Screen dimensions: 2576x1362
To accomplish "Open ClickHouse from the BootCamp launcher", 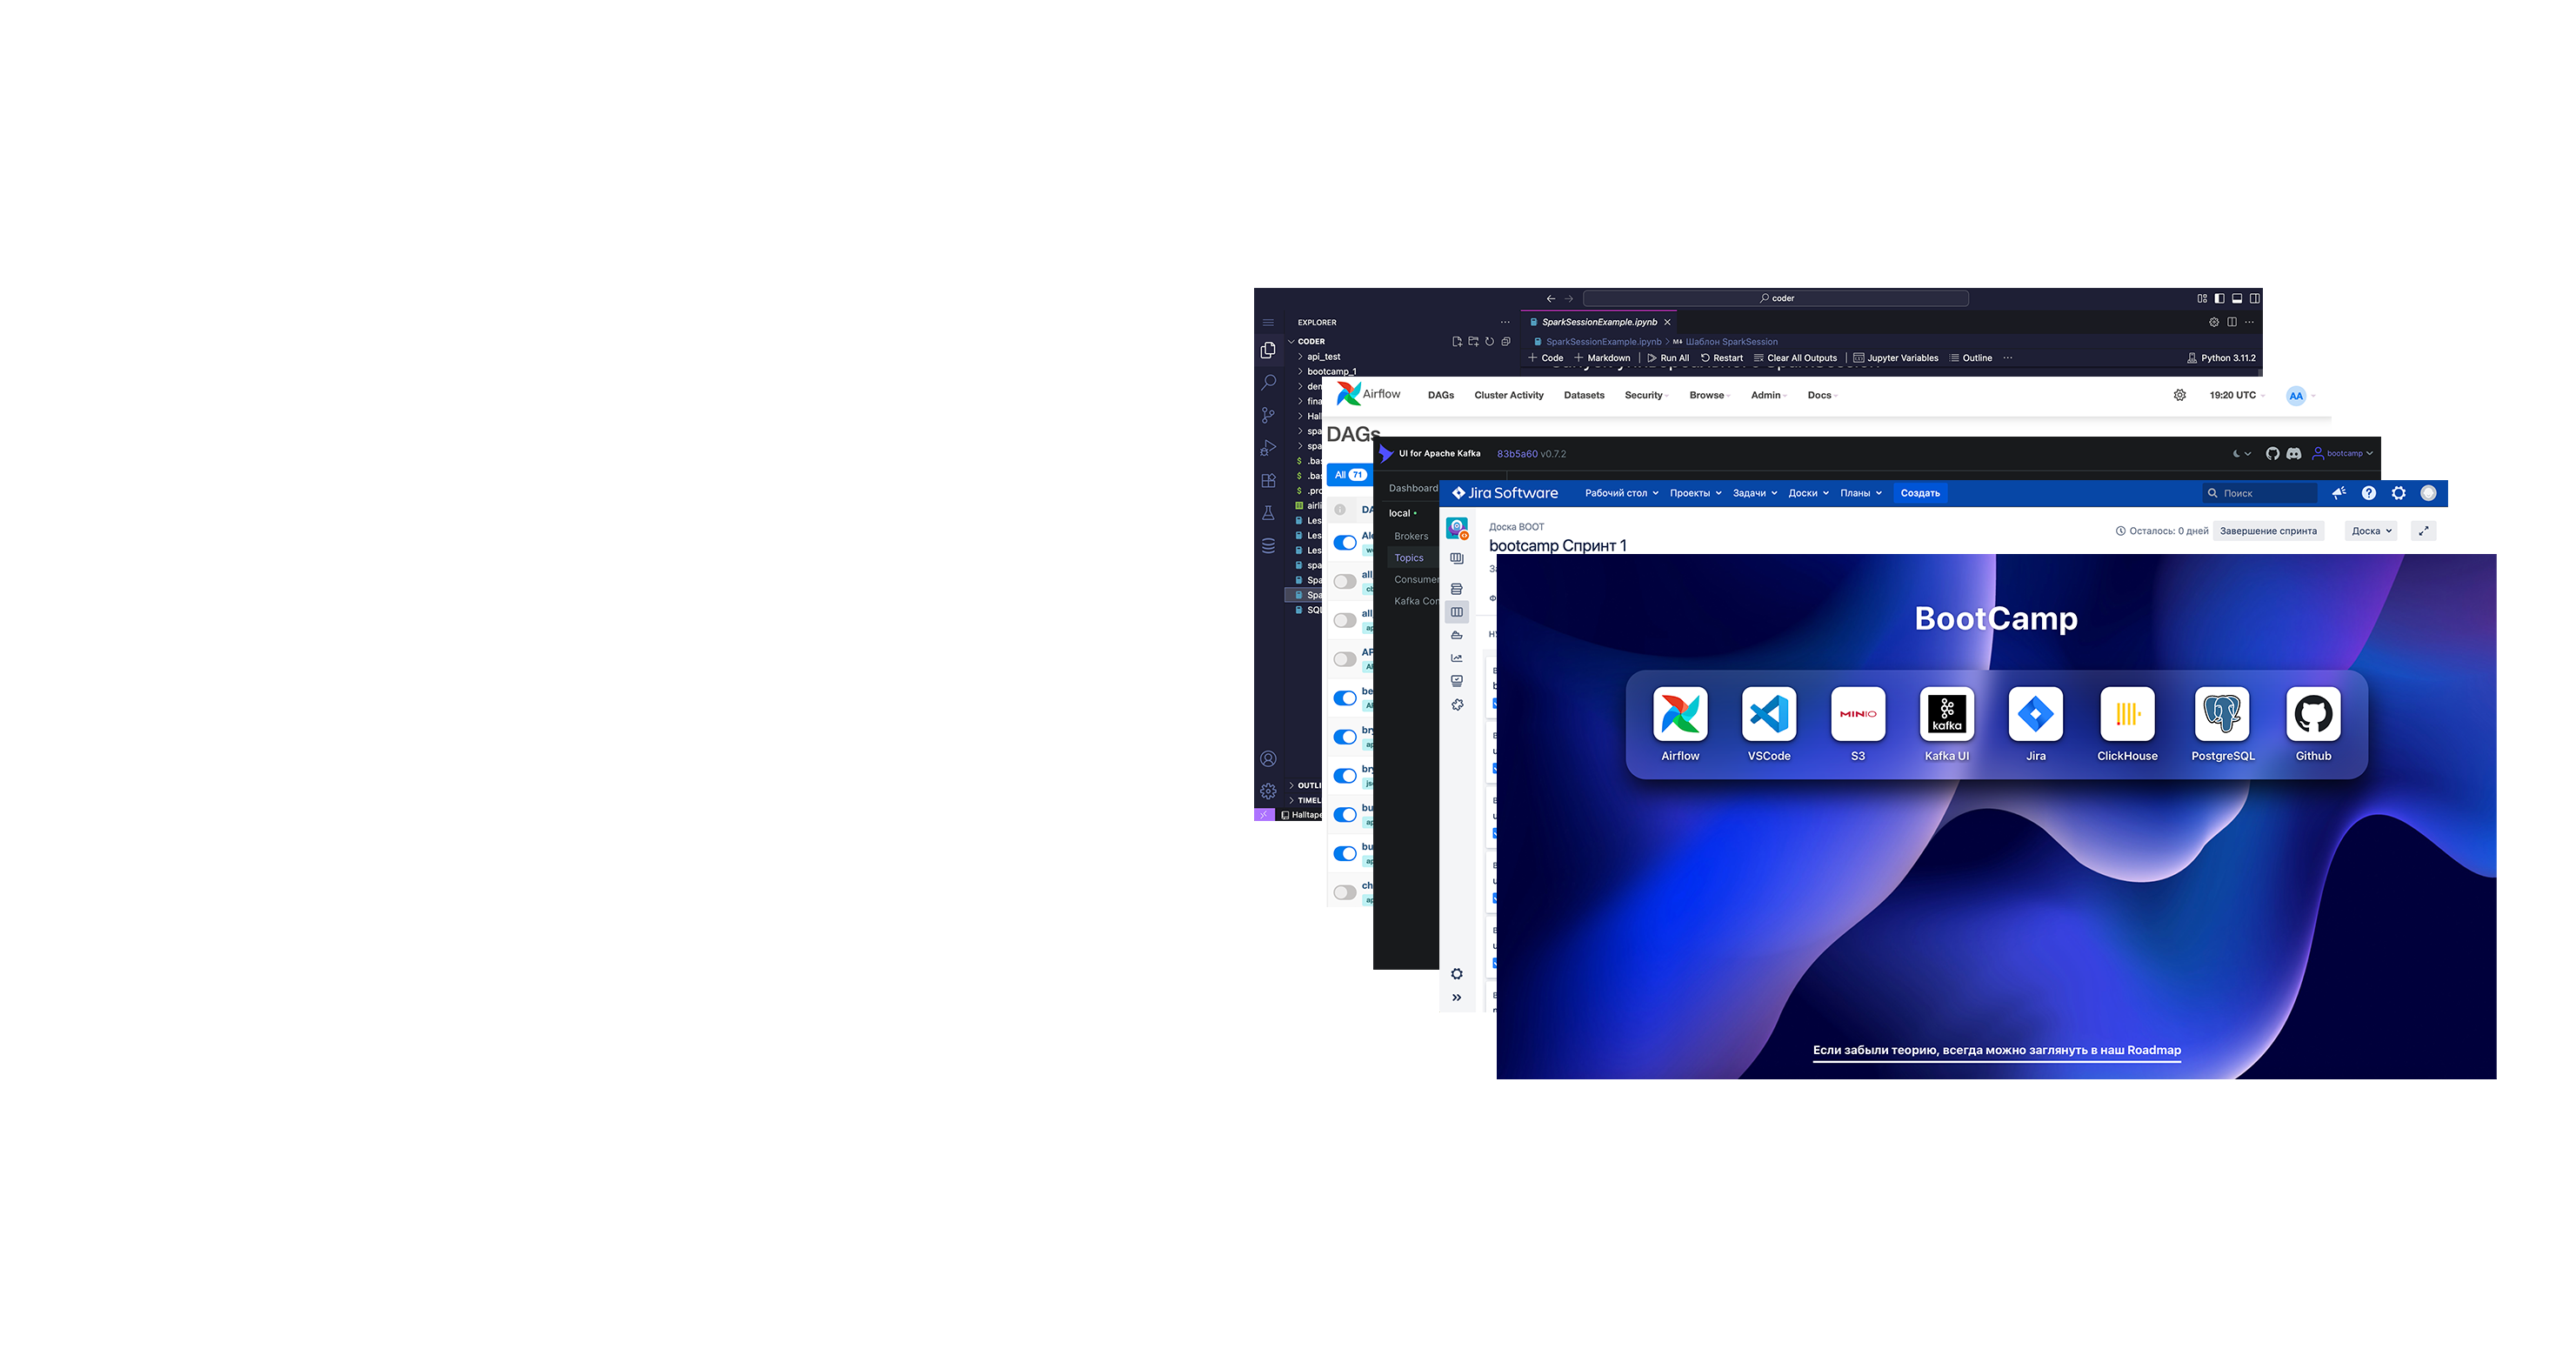I will pos(2127,714).
